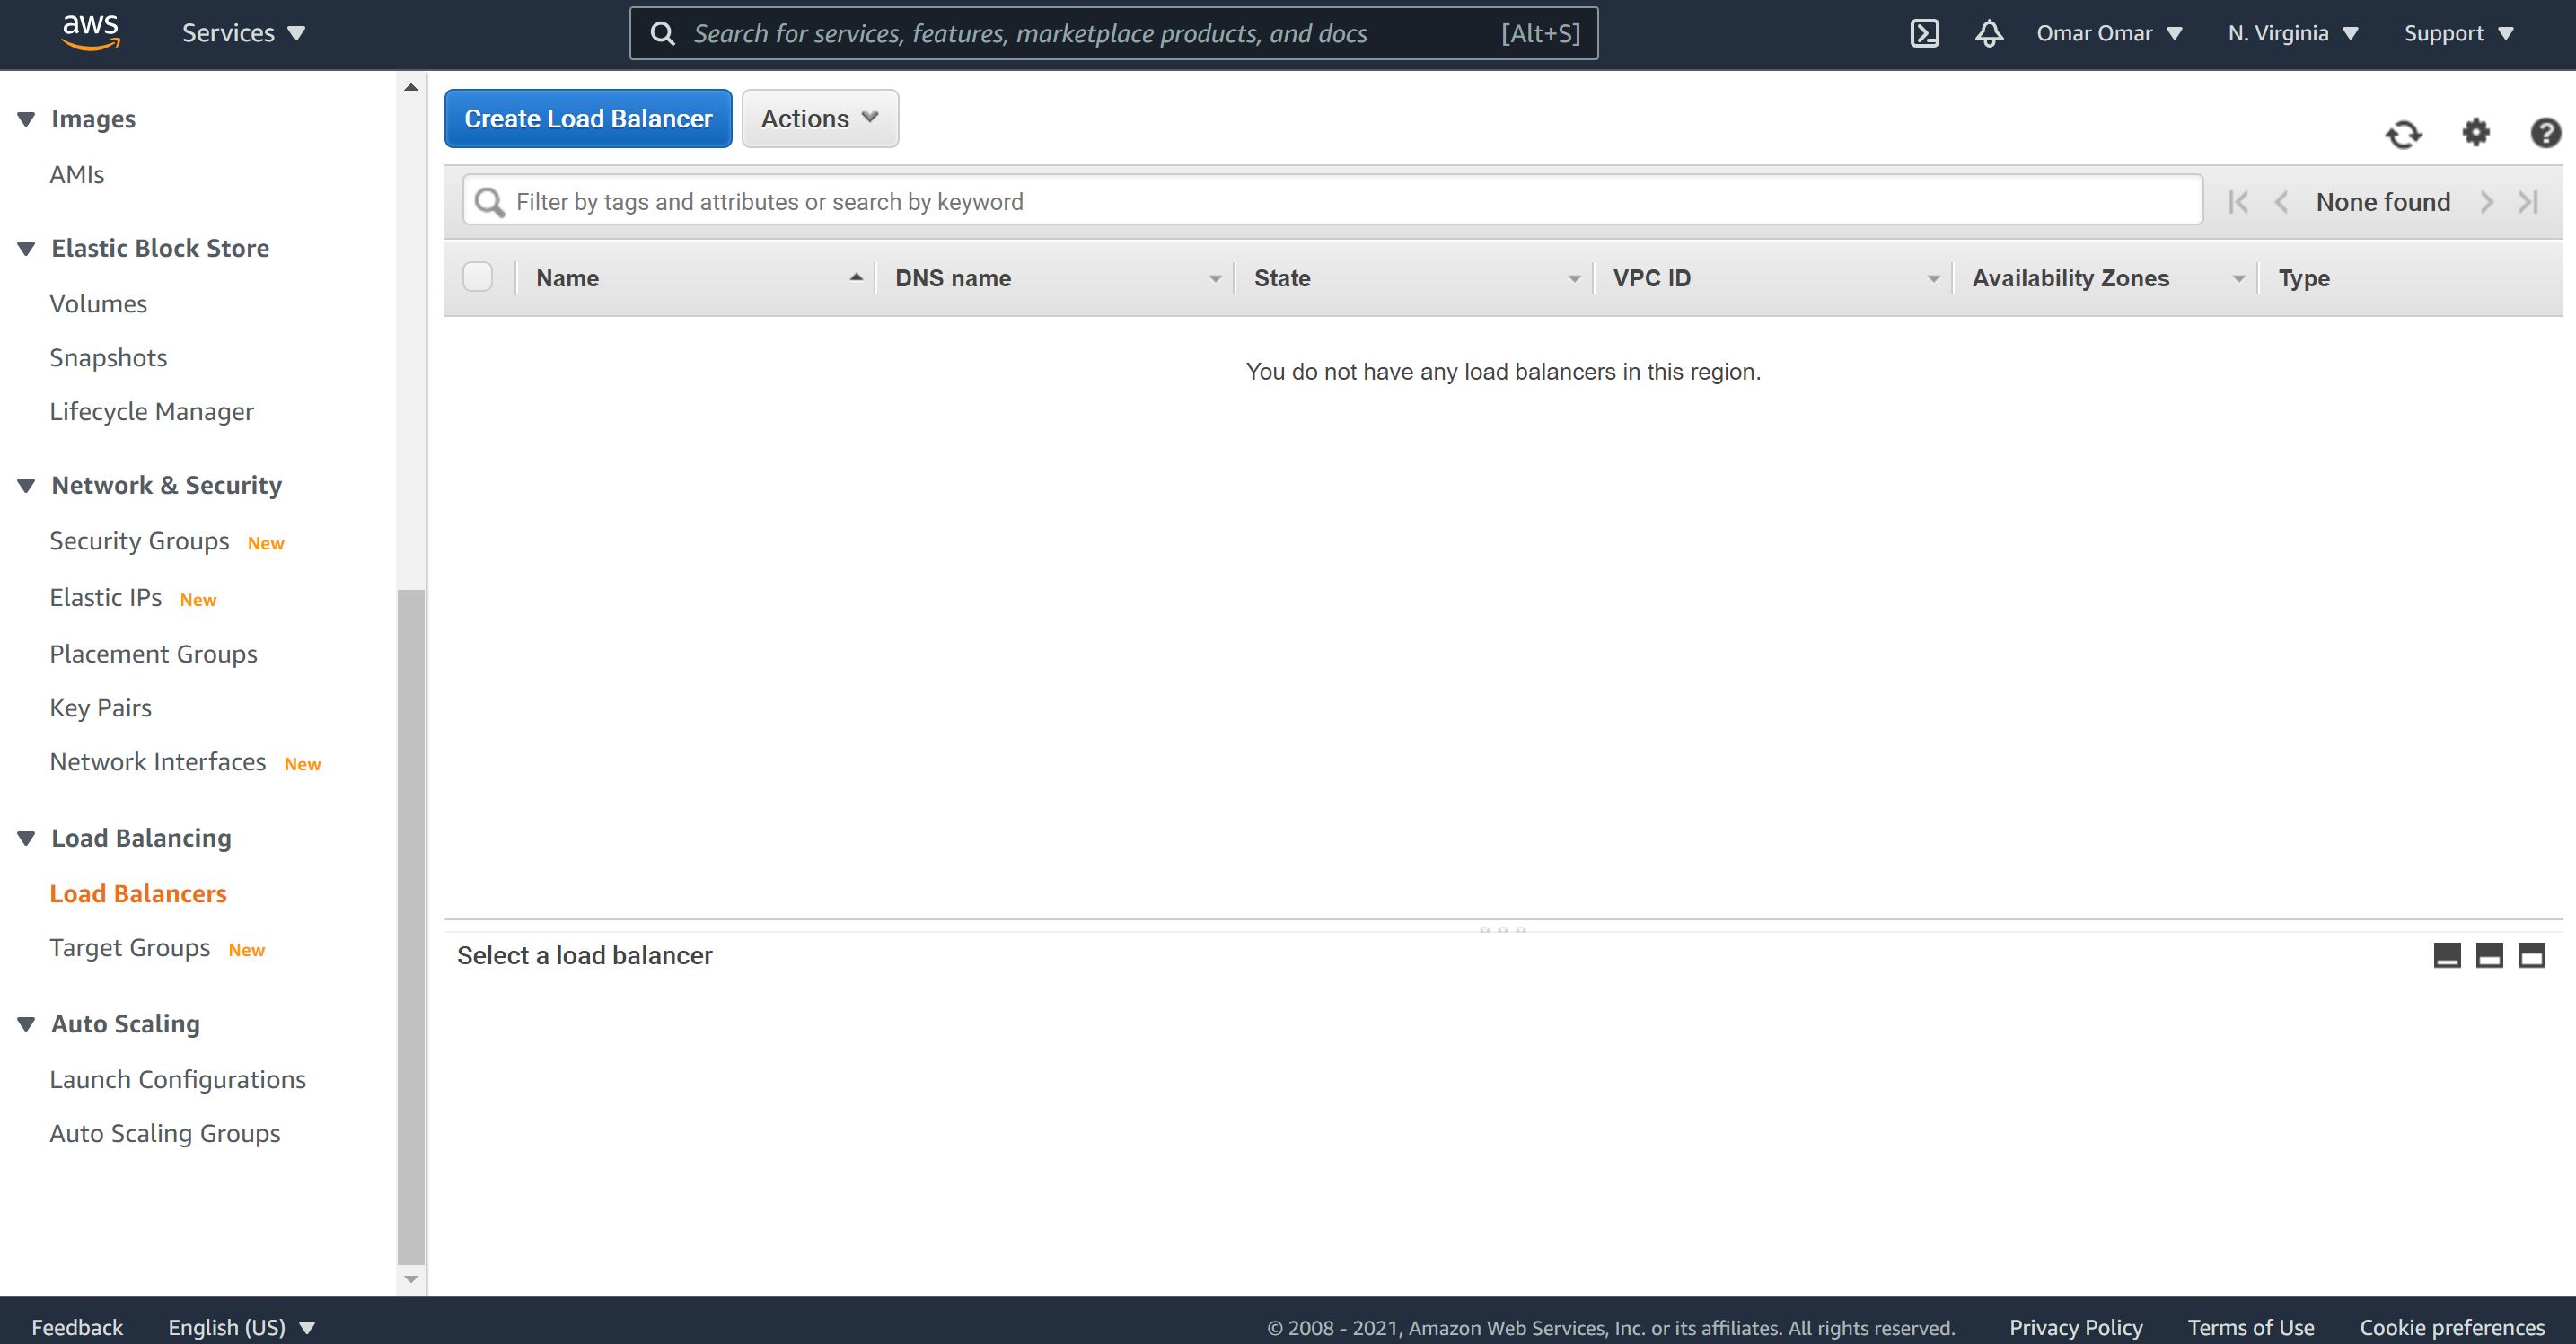Viewport: 2576px width, 1344px height.
Task: Click the AWS logo home icon
Action: 91,32
